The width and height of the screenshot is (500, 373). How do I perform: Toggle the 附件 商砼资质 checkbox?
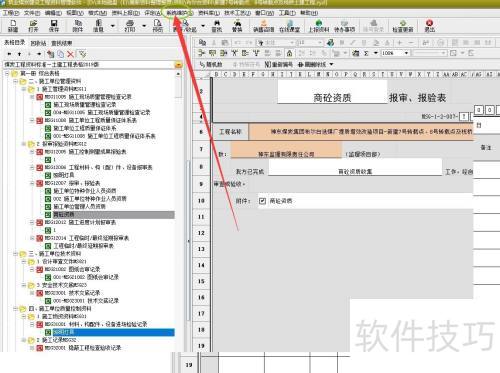pyautogui.click(x=262, y=201)
